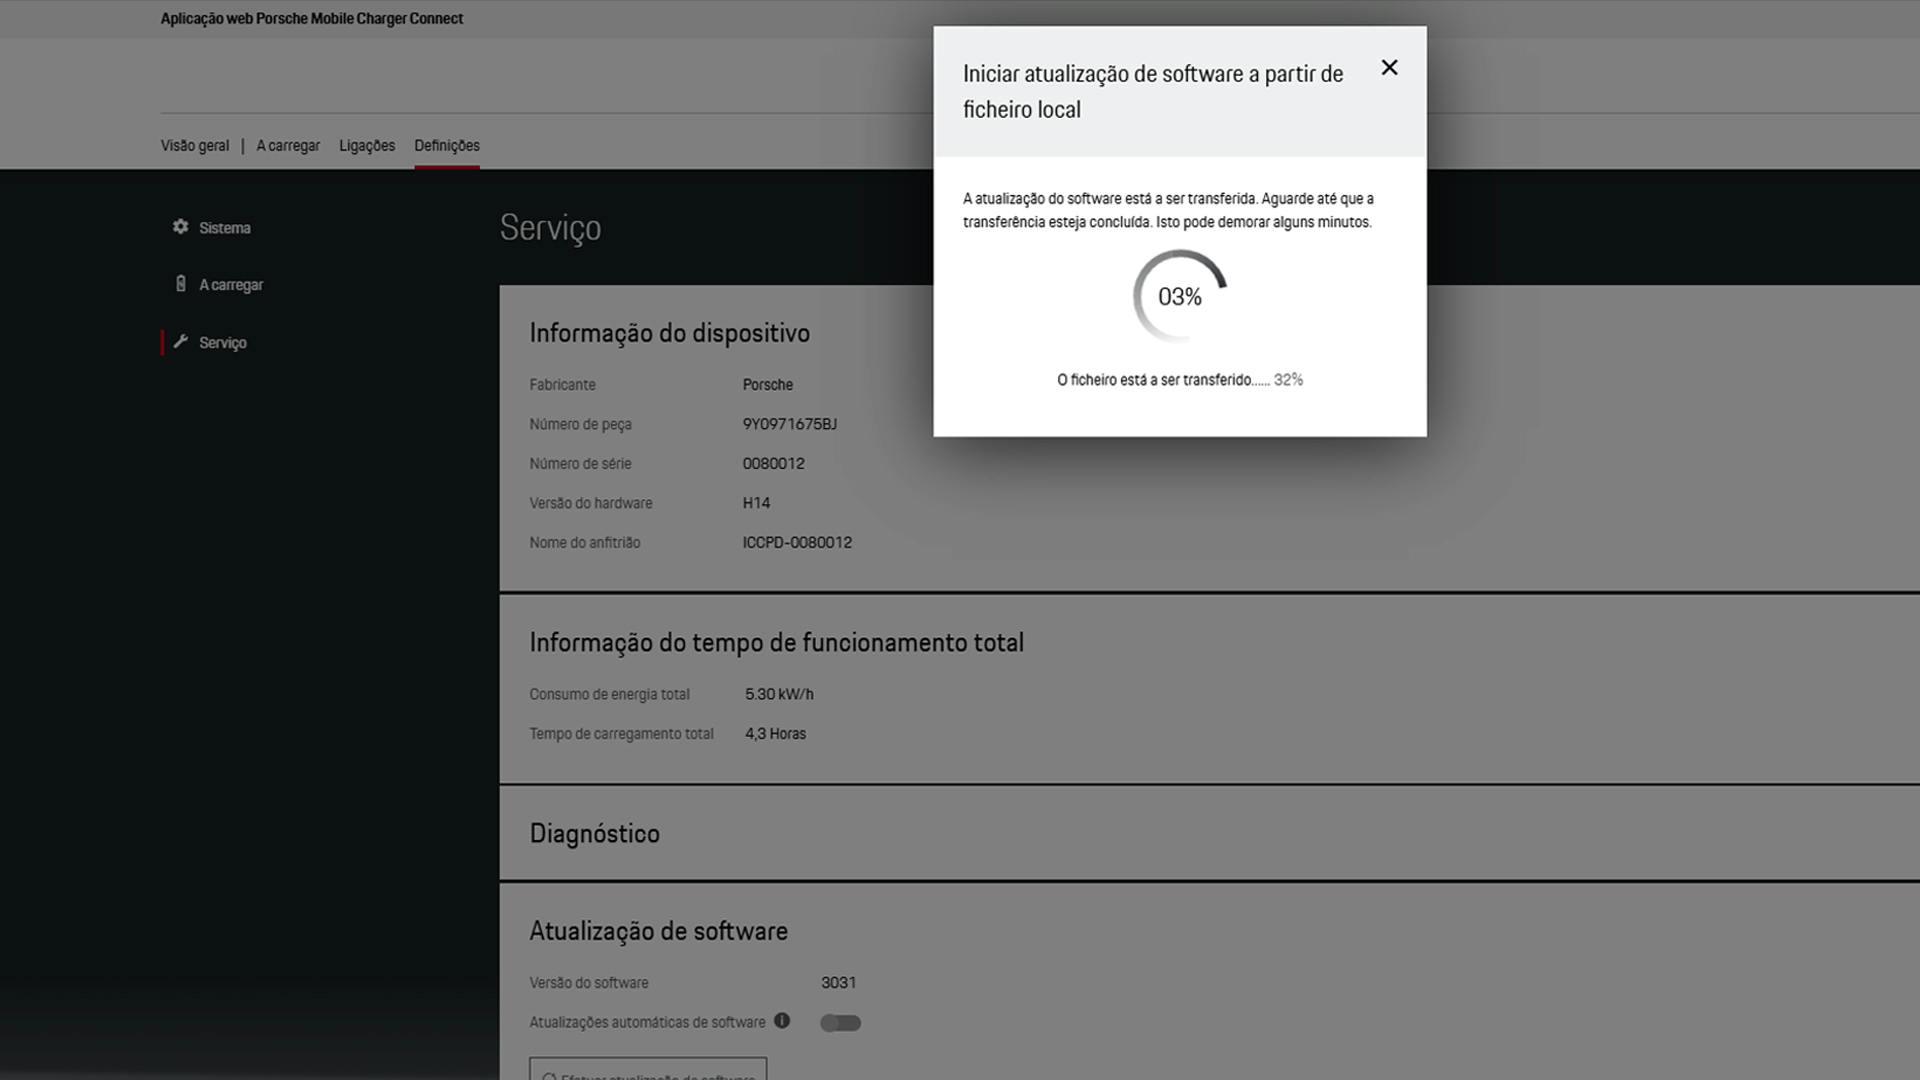Screen dimensions: 1920x1080
Task: Click the Tempo de carregamento total label
Action: tap(622, 734)
